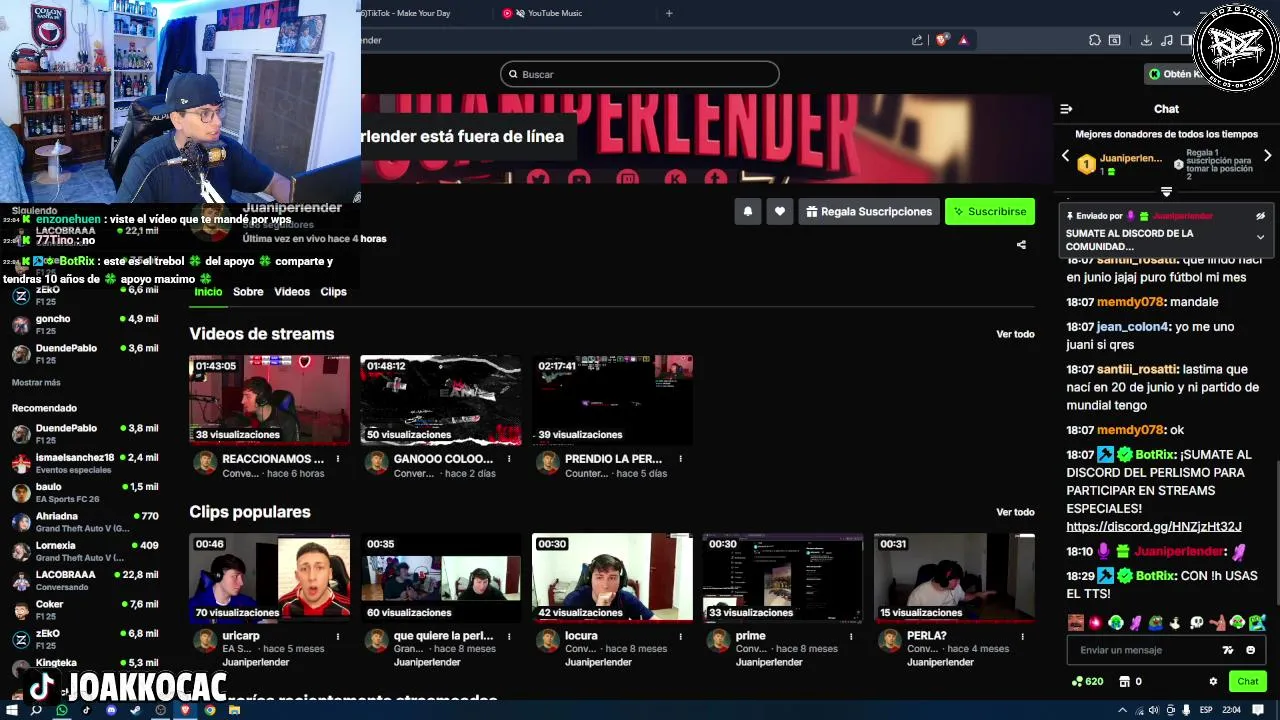The width and height of the screenshot is (1280, 720).
Task: Insert the skull emote from quick emotes
Action: click(x=1197, y=623)
